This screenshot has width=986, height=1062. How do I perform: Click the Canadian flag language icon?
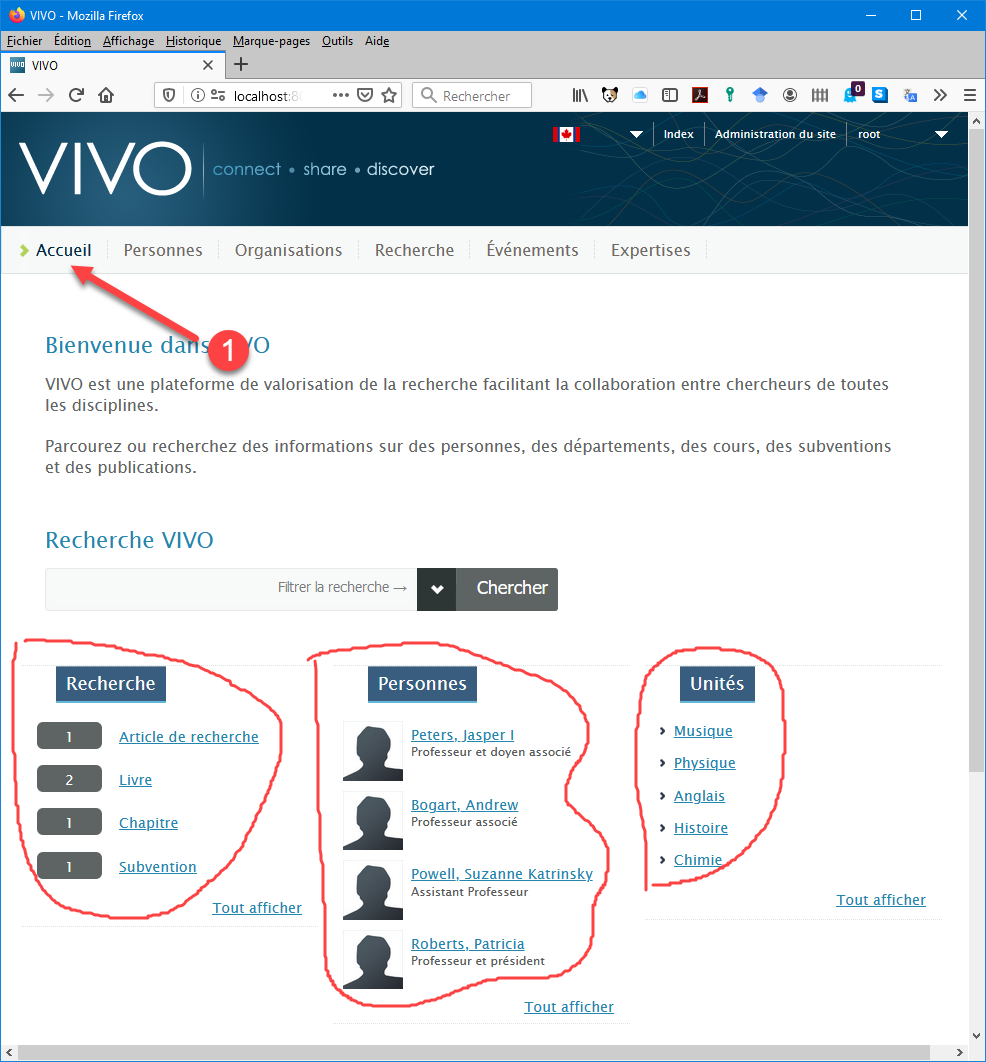[566, 134]
